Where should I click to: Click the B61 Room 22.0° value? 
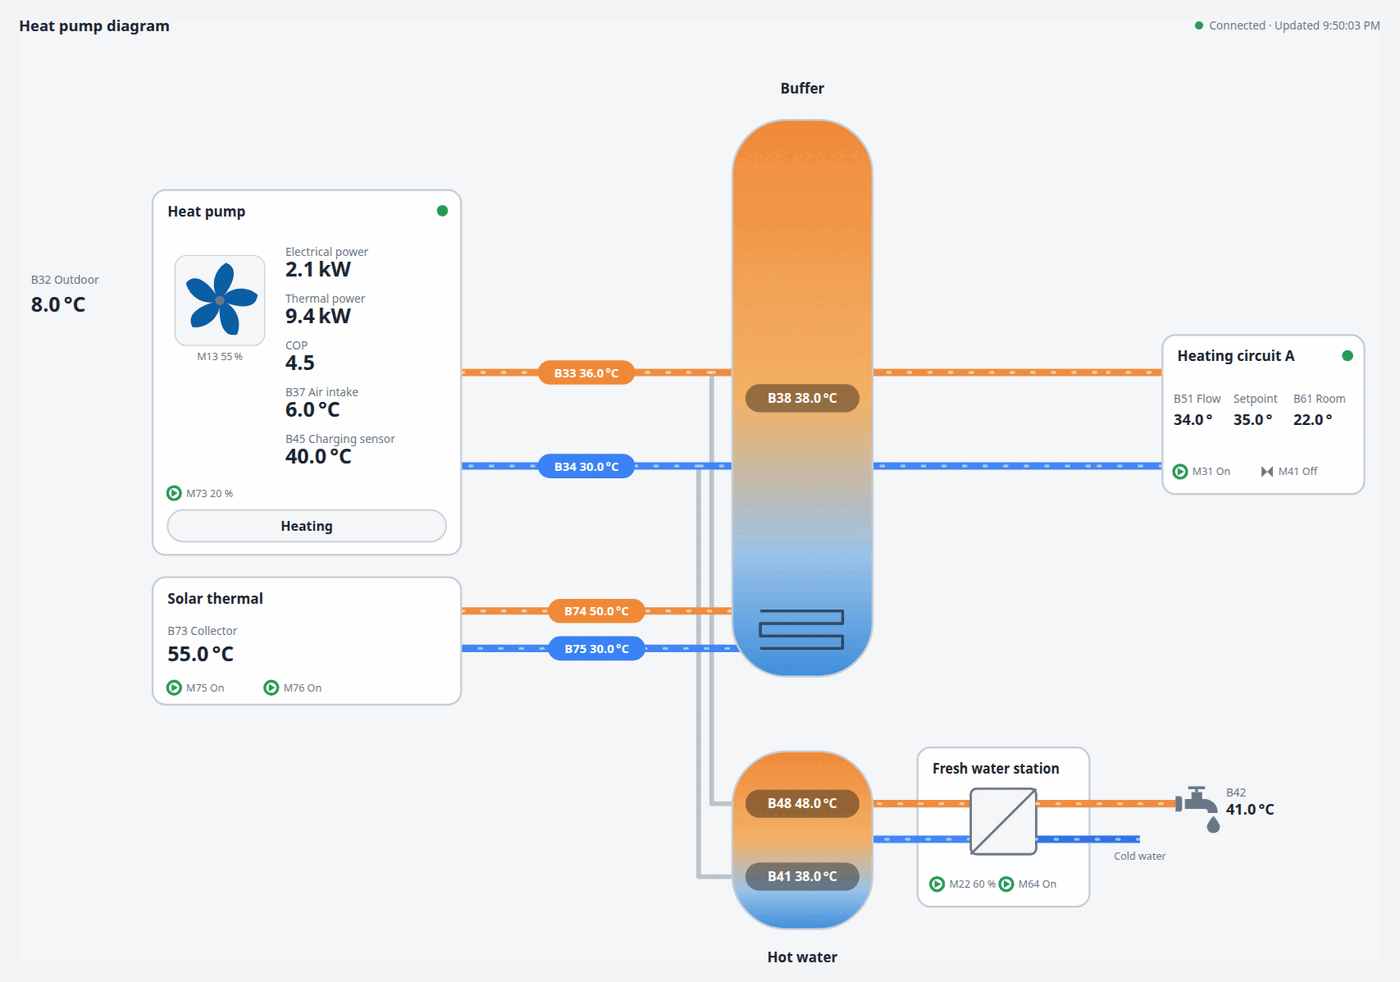click(1313, 420)
